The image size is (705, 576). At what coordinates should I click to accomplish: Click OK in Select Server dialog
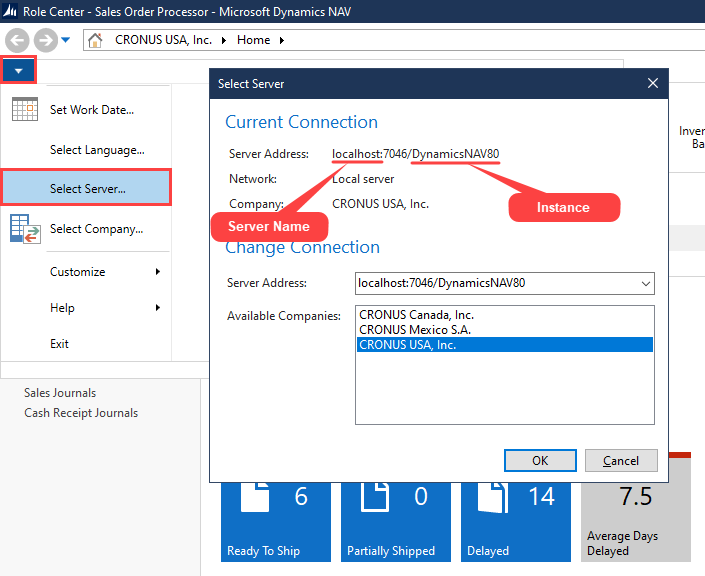[x=540, y=460]
